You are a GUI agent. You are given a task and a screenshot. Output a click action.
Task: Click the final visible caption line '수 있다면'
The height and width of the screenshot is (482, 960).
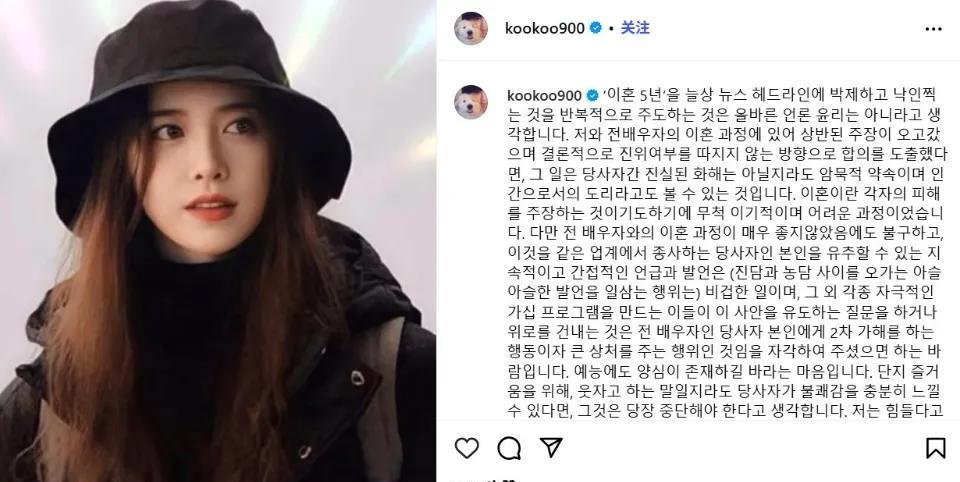pos(725,410)
